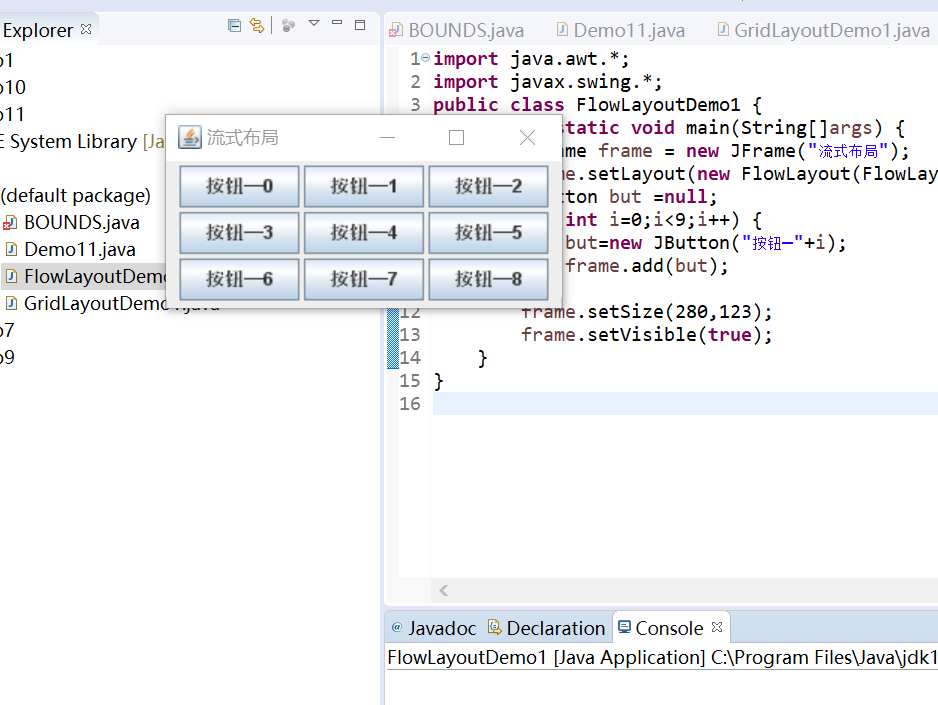This screenshot has height=705, width=938.
Task: Click the editor horizontal scrollbar left arrow
Action: [x=444, y=591]
